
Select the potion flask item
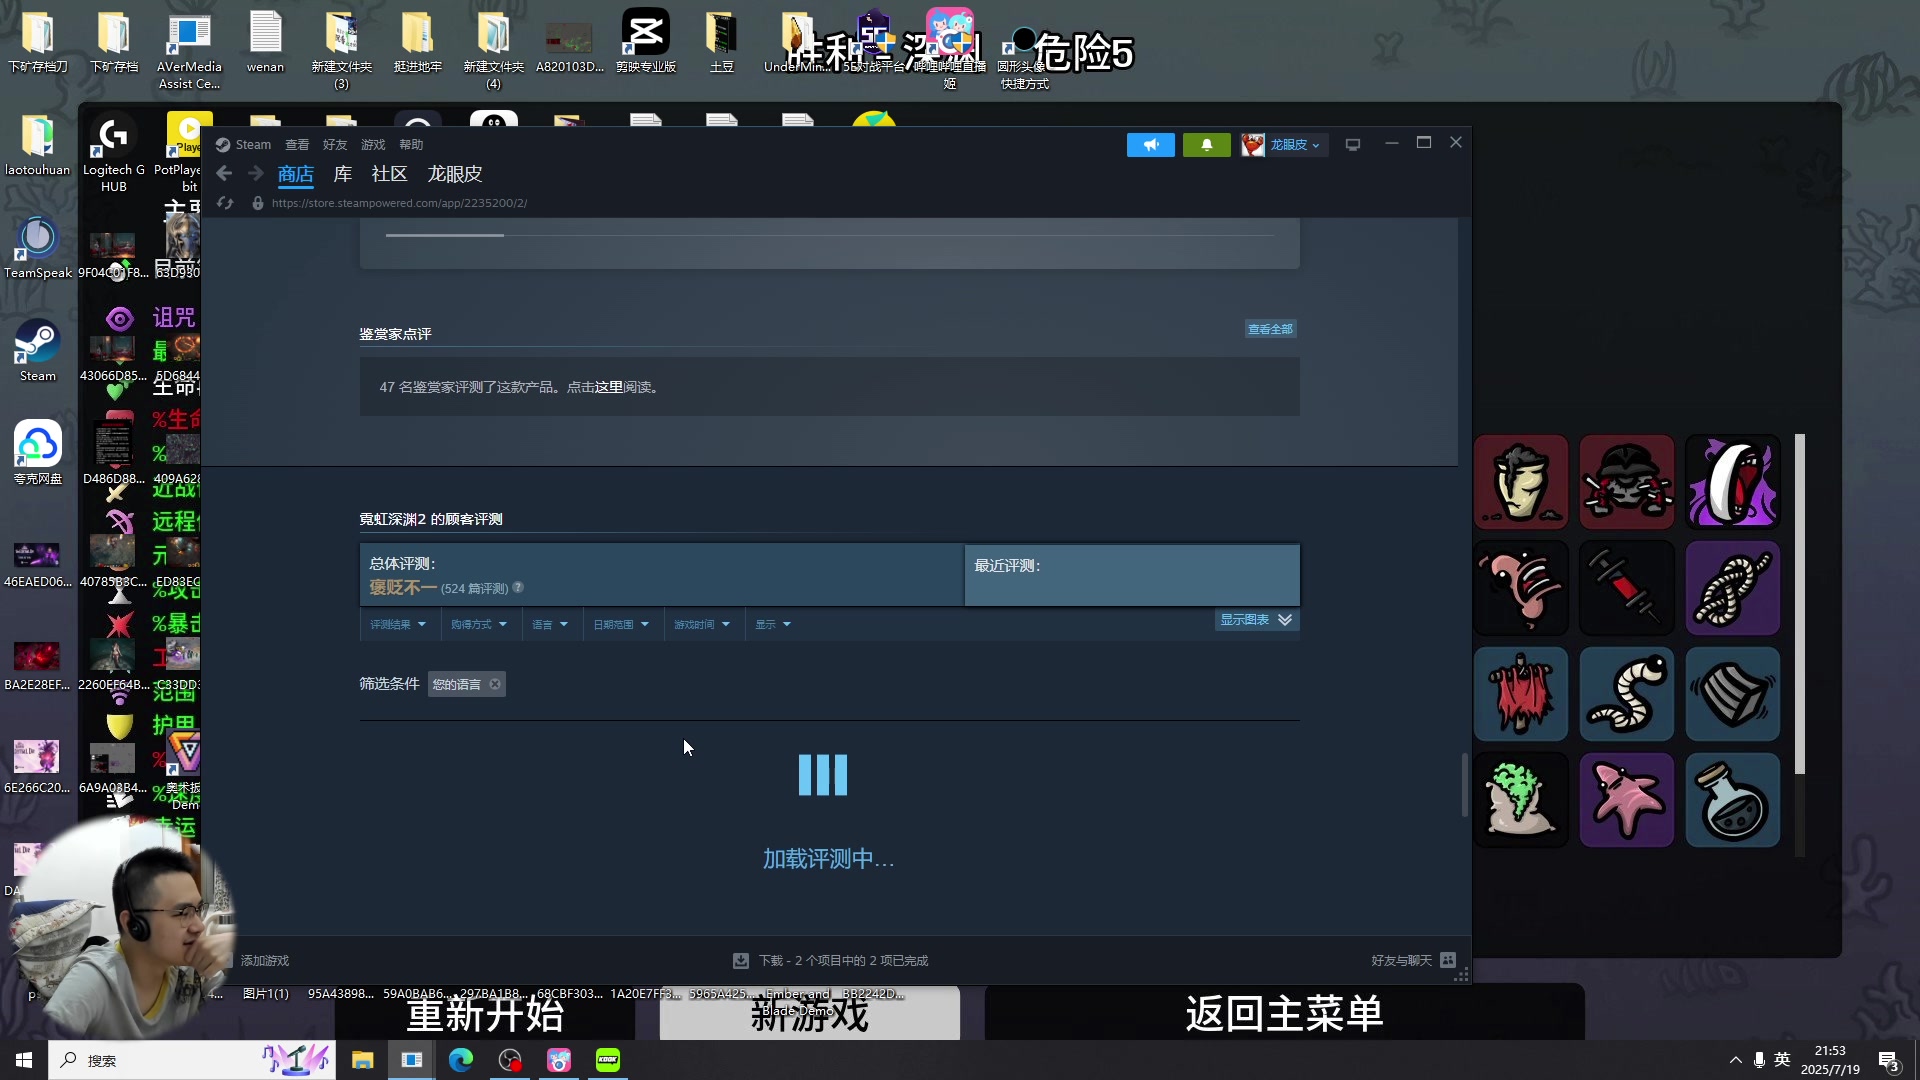[x=1733, y=800]
